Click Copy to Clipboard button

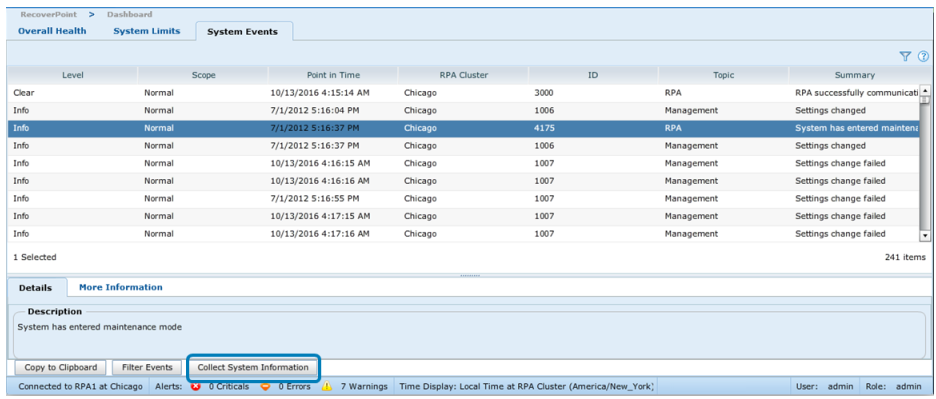pos(60,367)
